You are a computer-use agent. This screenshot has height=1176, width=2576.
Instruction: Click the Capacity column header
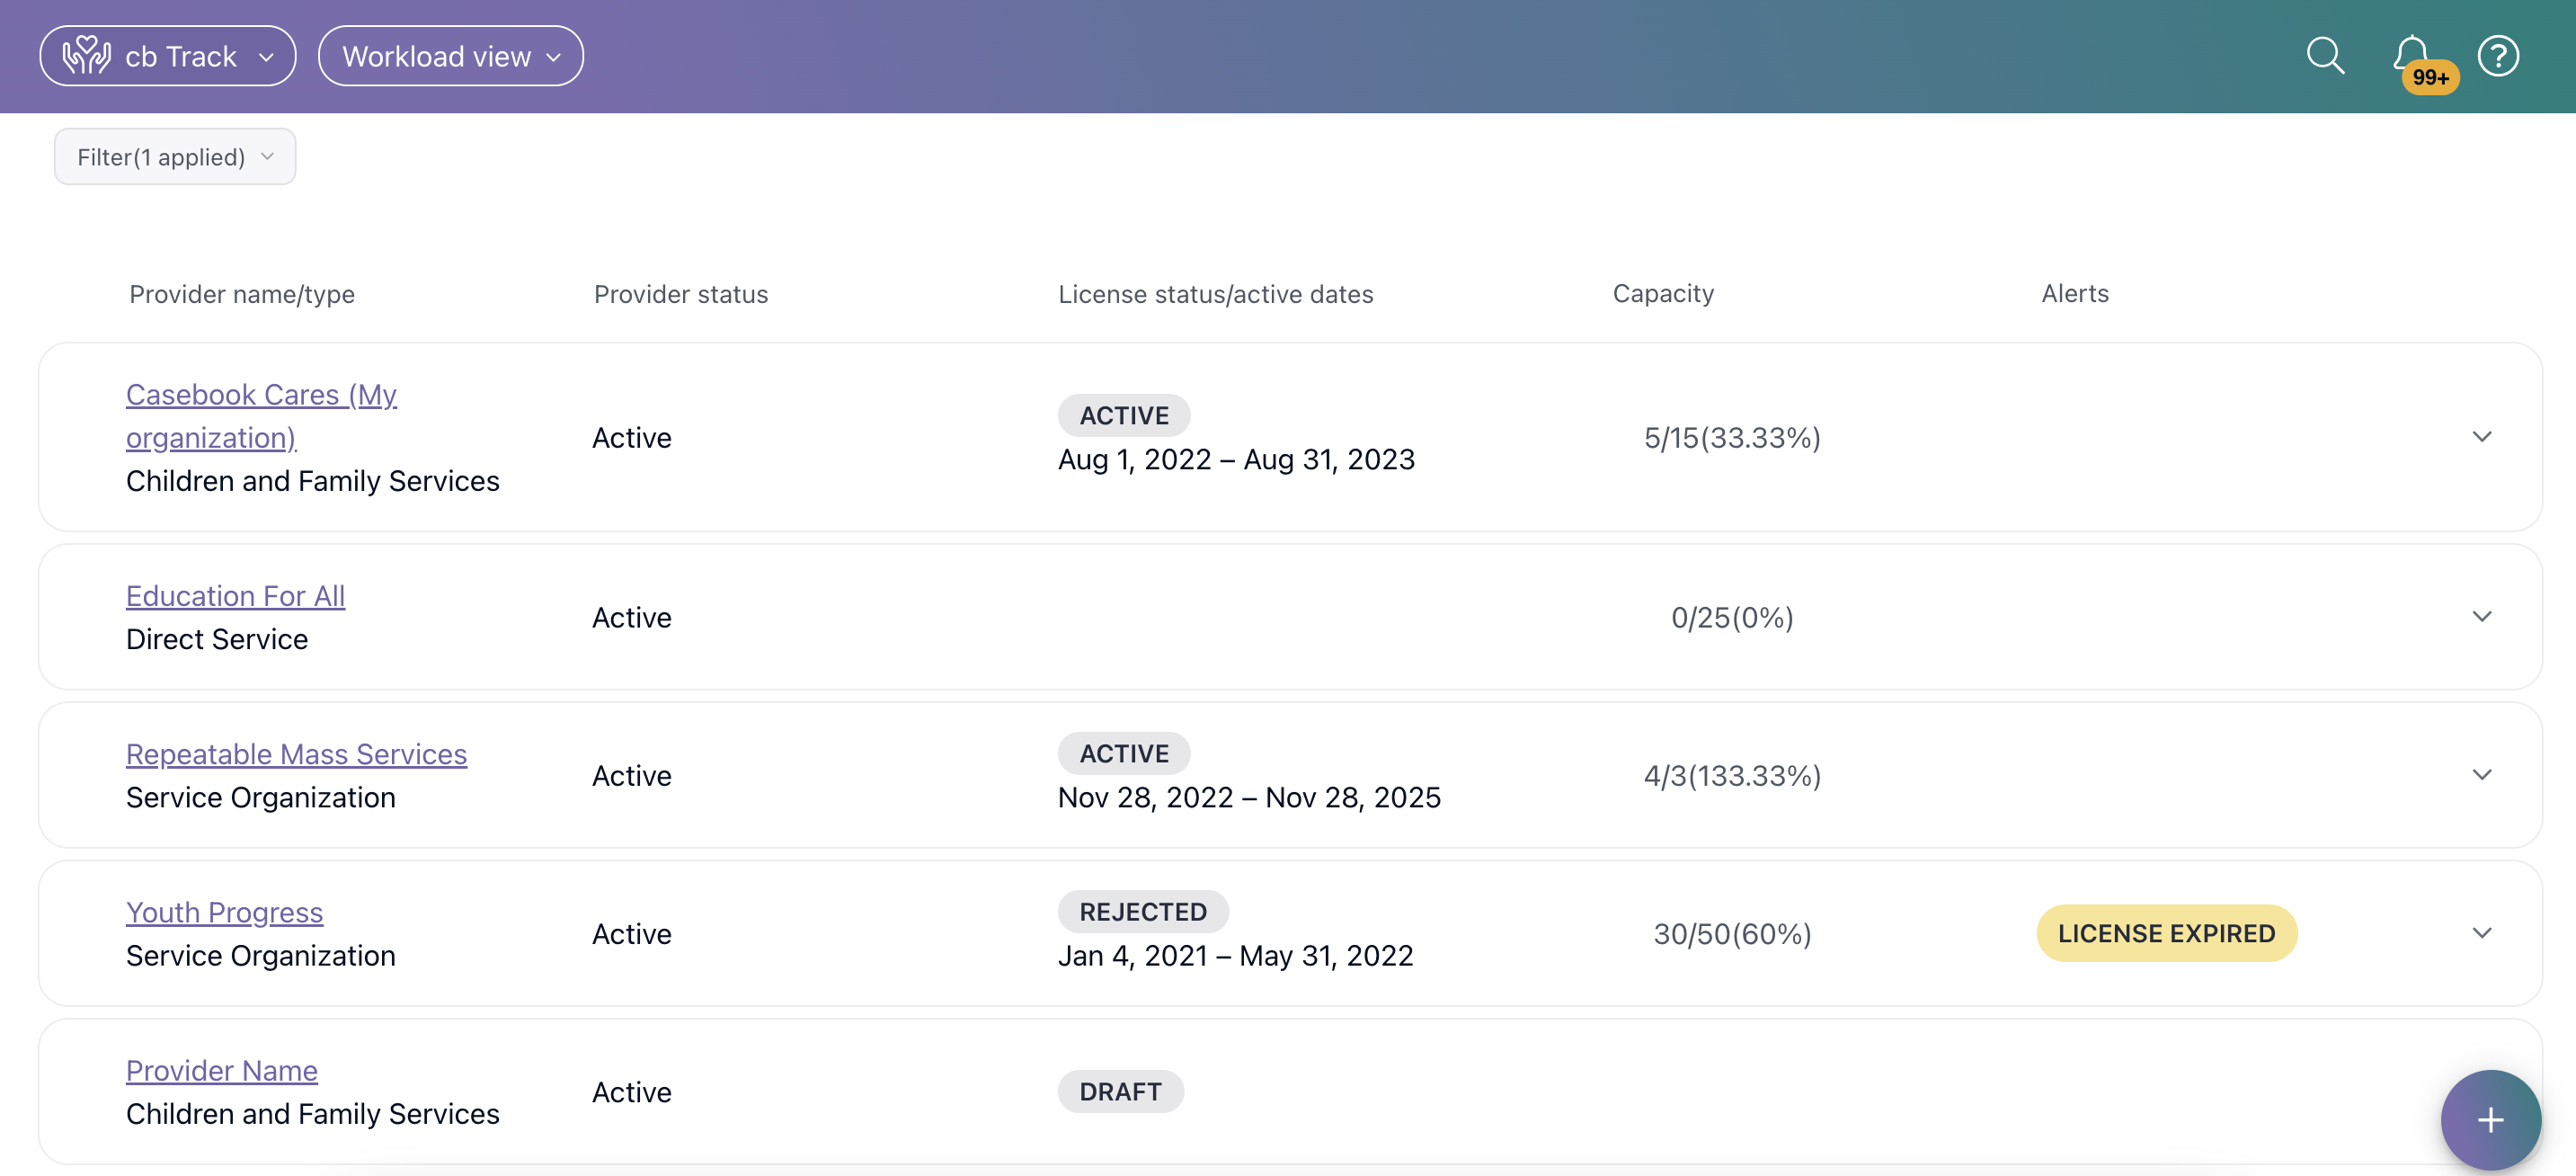tap(1663, 293)
